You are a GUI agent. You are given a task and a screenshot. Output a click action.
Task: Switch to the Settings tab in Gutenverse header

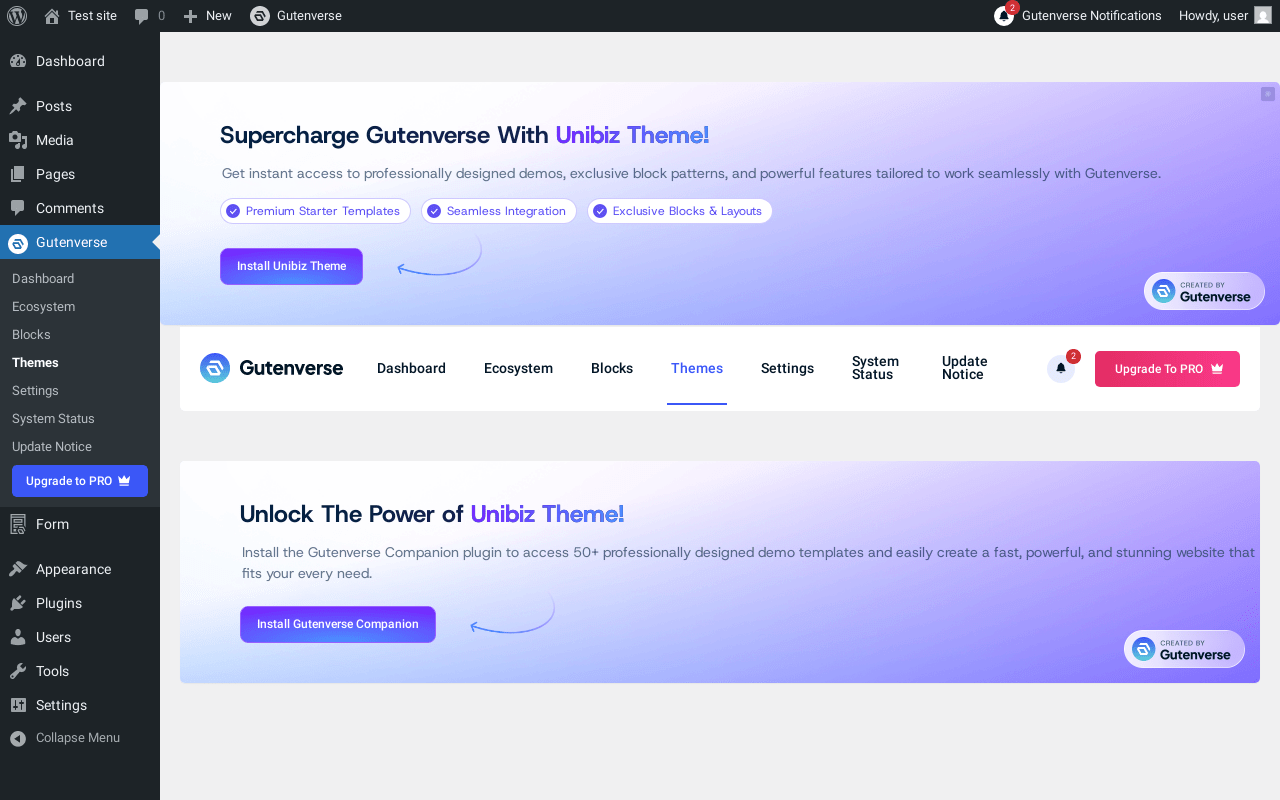[787, 368]
